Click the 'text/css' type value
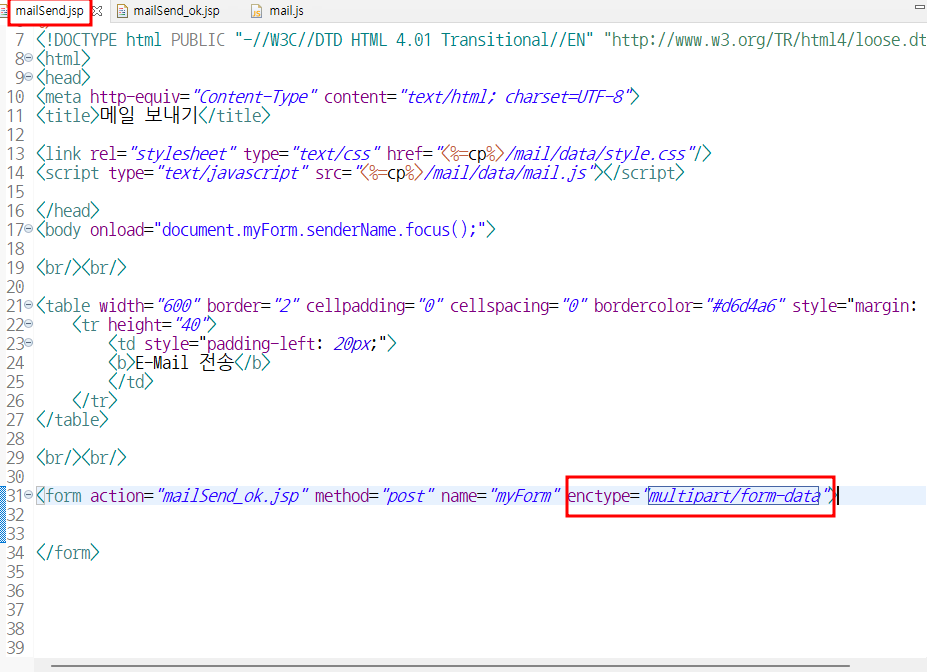The width and height of the screenshot is (927, 672). coord(335,154)
